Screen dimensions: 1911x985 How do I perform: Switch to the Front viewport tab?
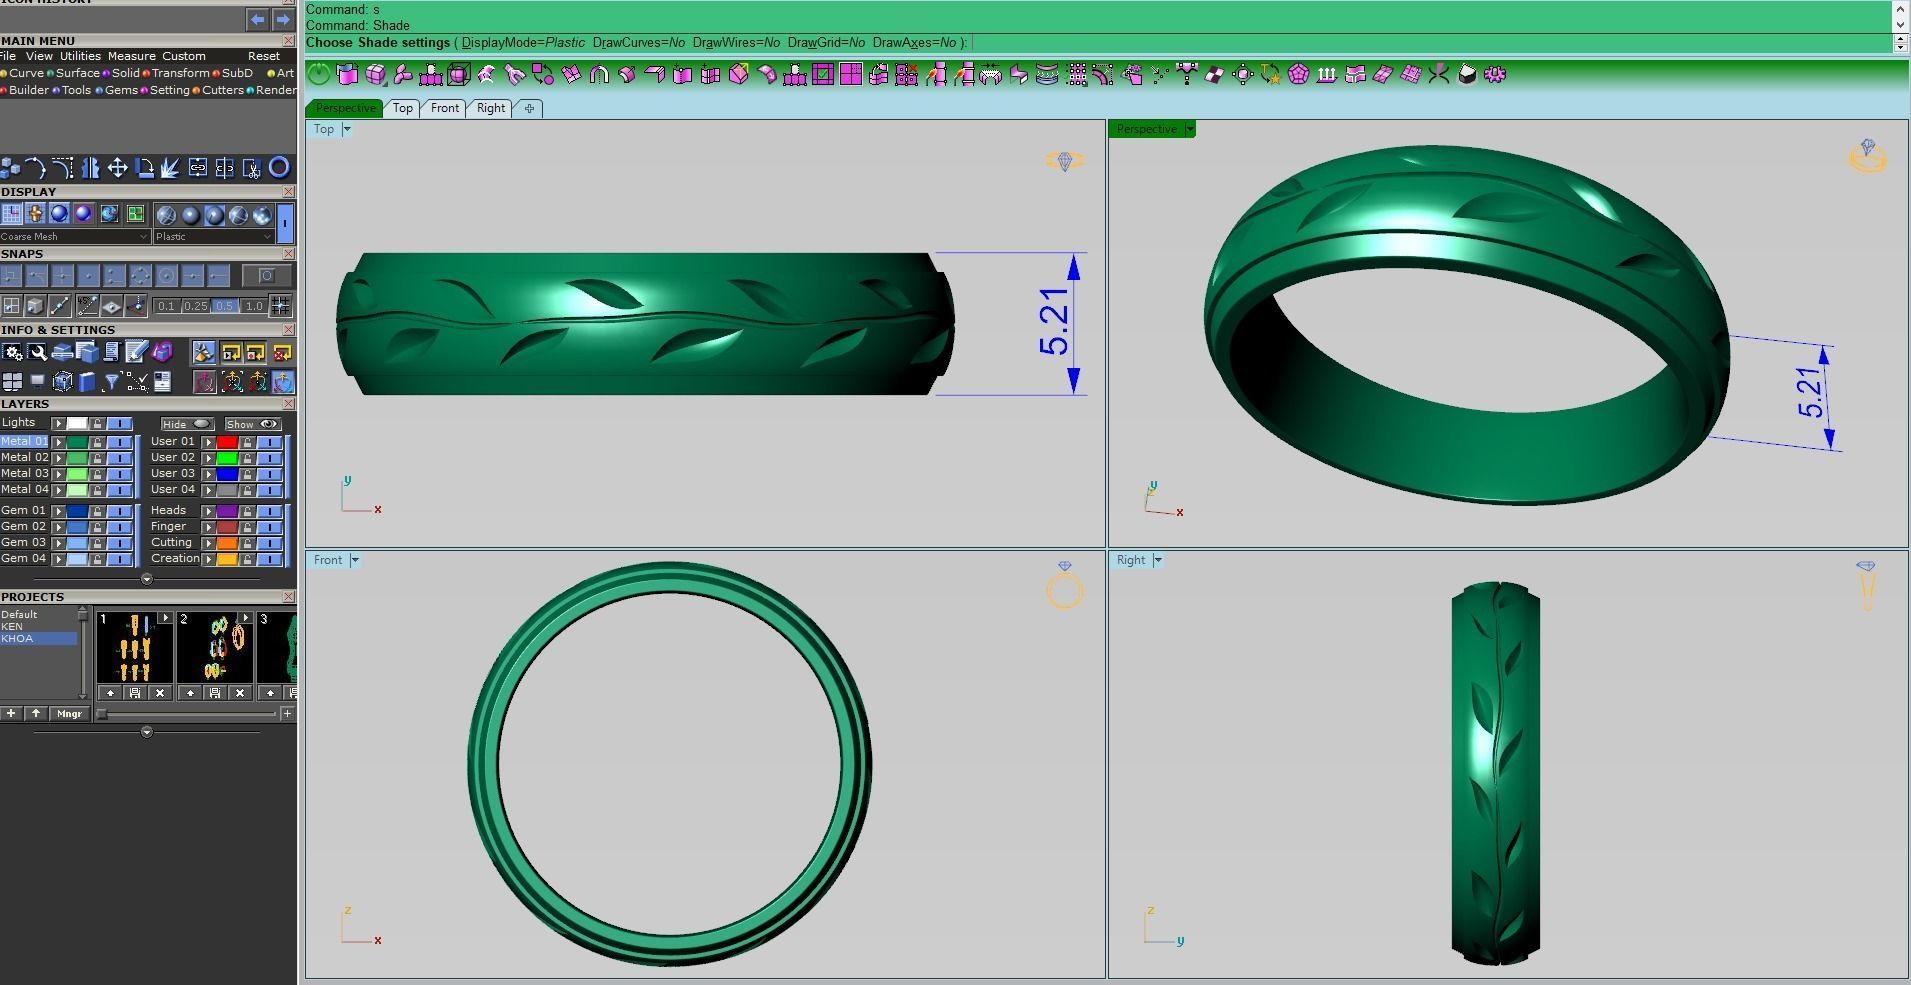tap(445, 108)
